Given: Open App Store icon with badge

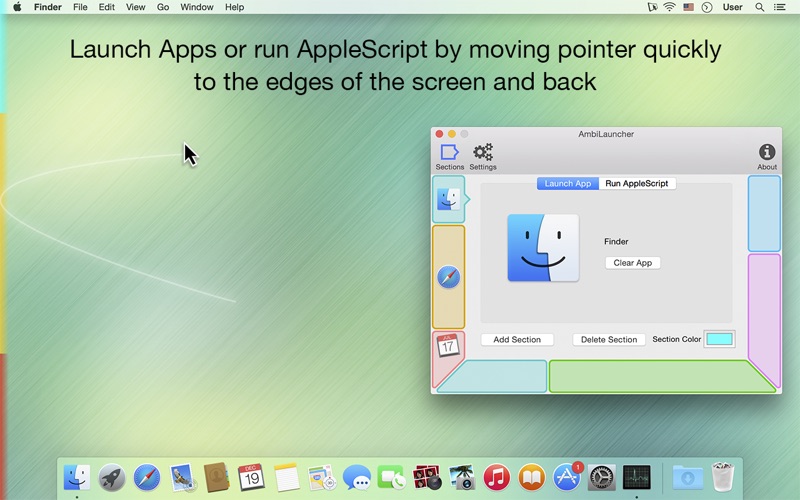Looking at the screenshot, I should 567,478.
